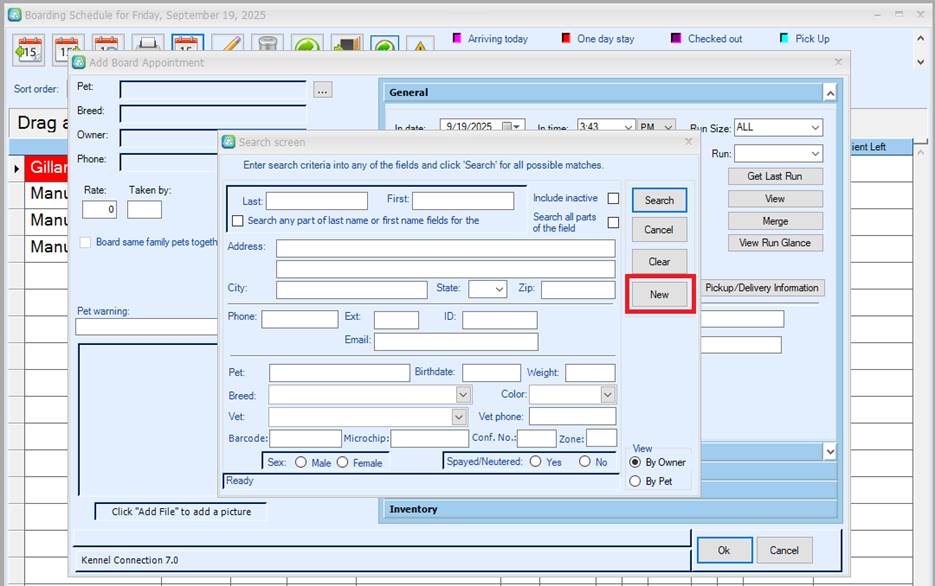Click the door check-out icon in toolbar
935x586 pixels.
coord(346,47)
